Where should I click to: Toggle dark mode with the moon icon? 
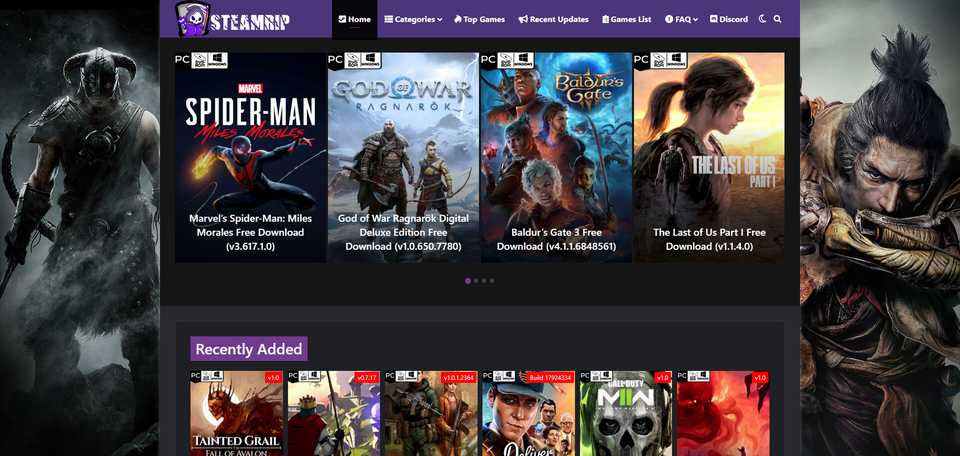(762, 19)
